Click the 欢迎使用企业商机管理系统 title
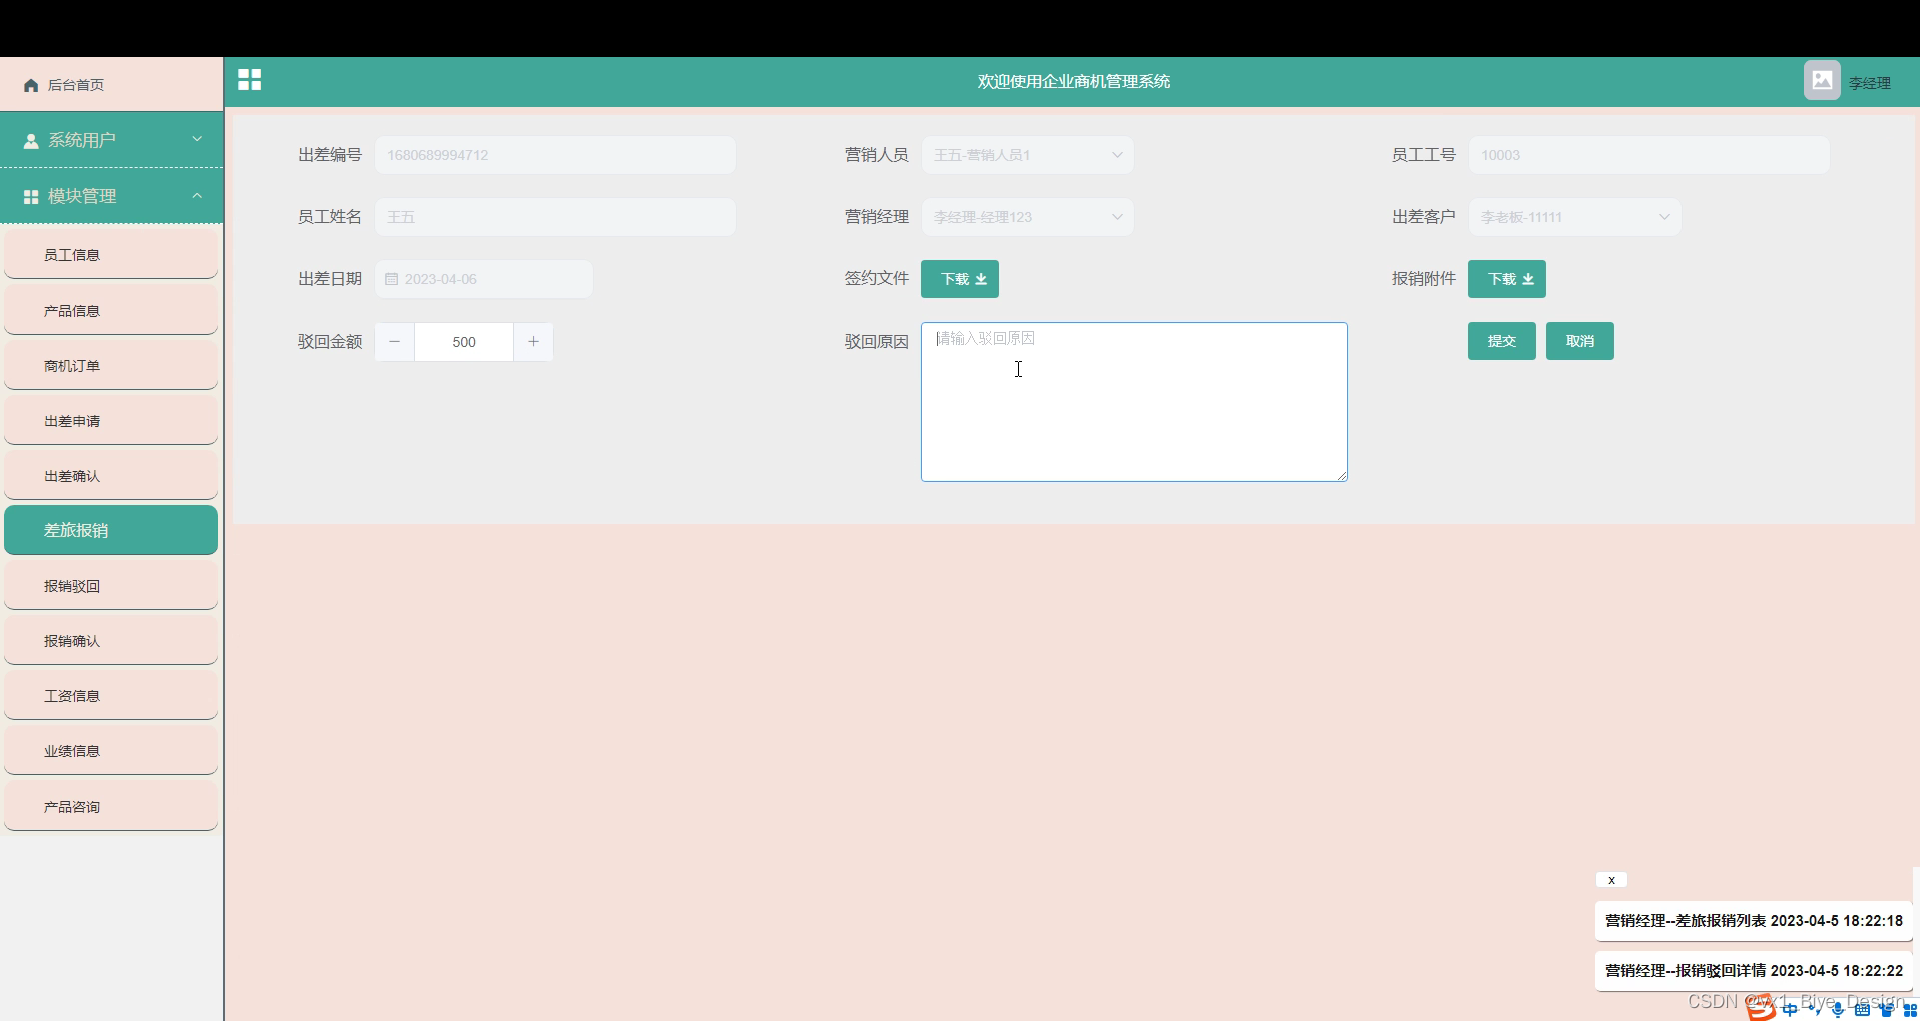This screenshot has width=1920, height=1021. coord(1074,81)
